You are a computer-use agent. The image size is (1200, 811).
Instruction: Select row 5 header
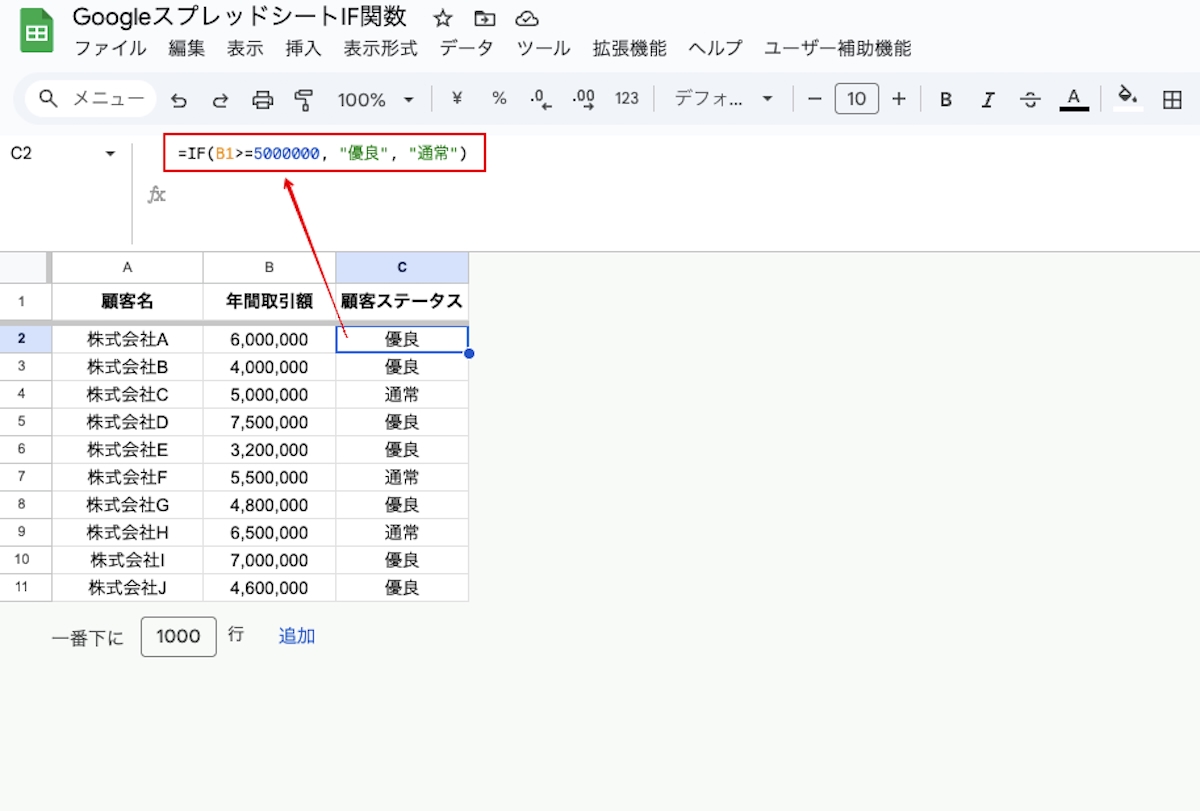click(x=22, y=422)
